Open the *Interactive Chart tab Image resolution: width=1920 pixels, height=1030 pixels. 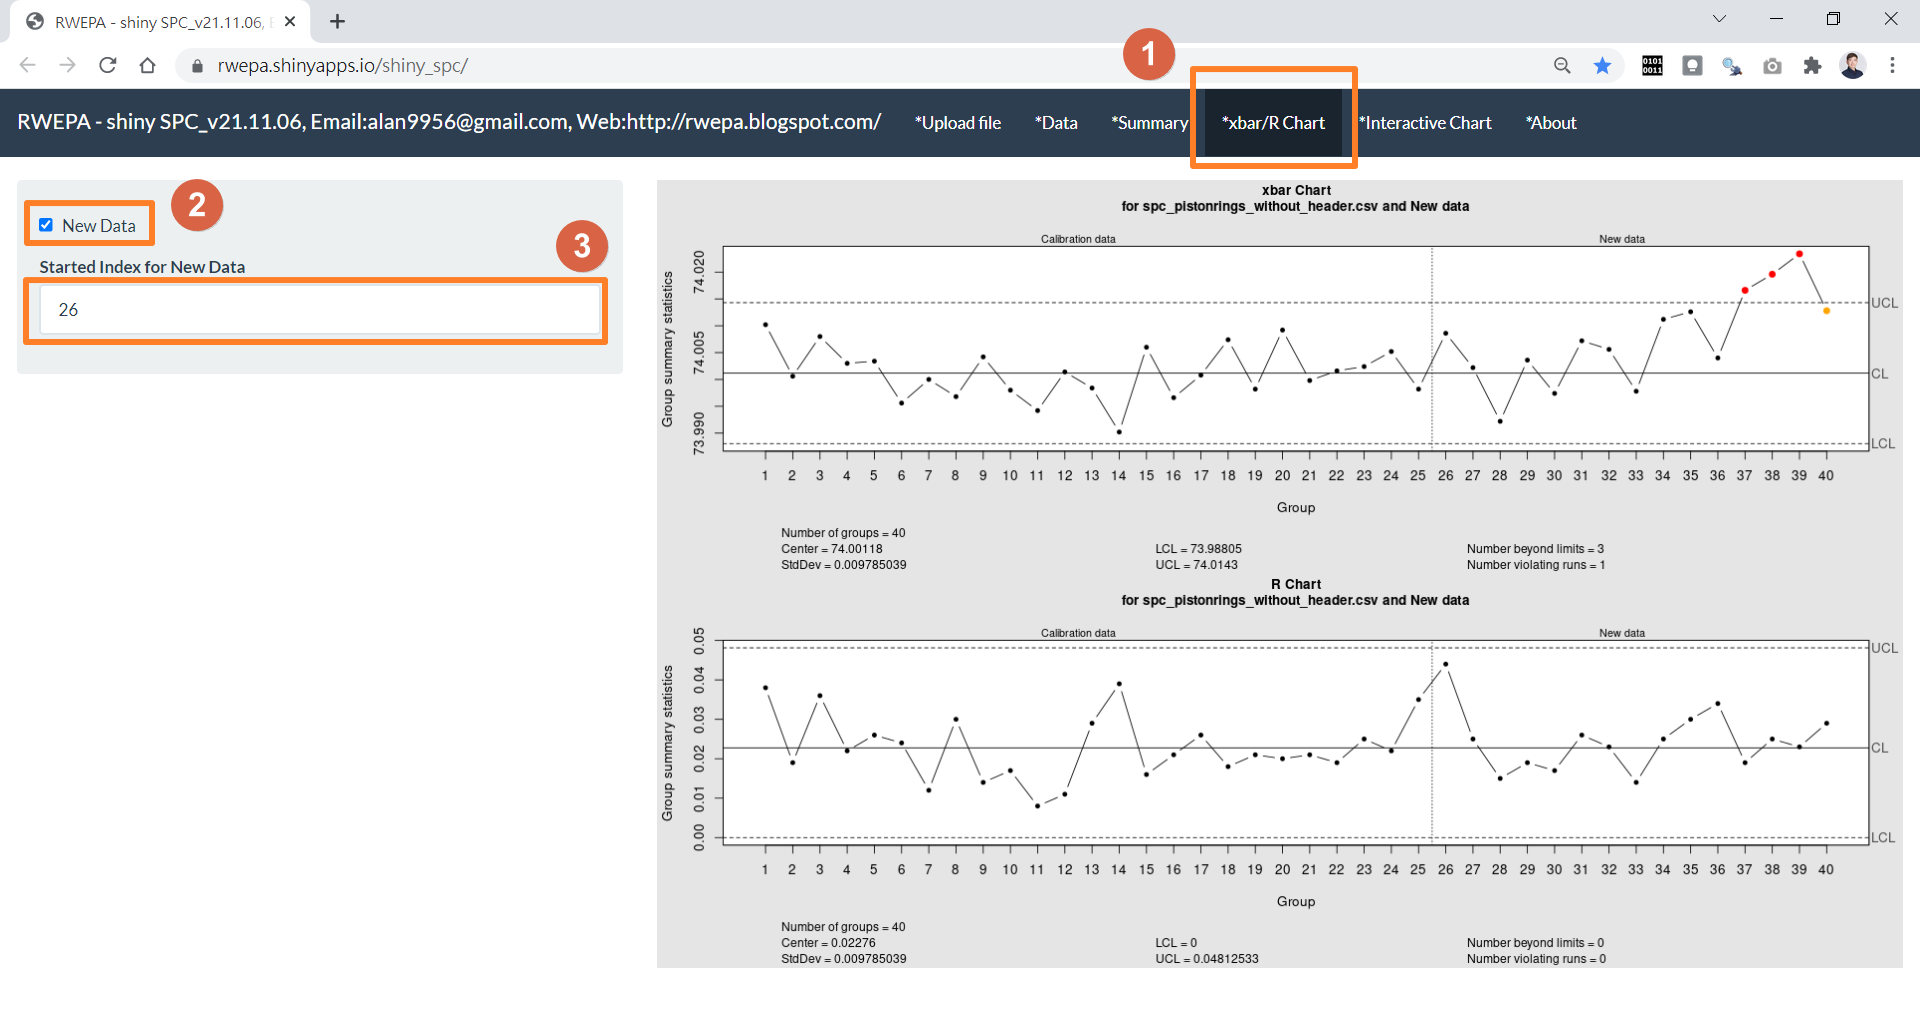1425,123
